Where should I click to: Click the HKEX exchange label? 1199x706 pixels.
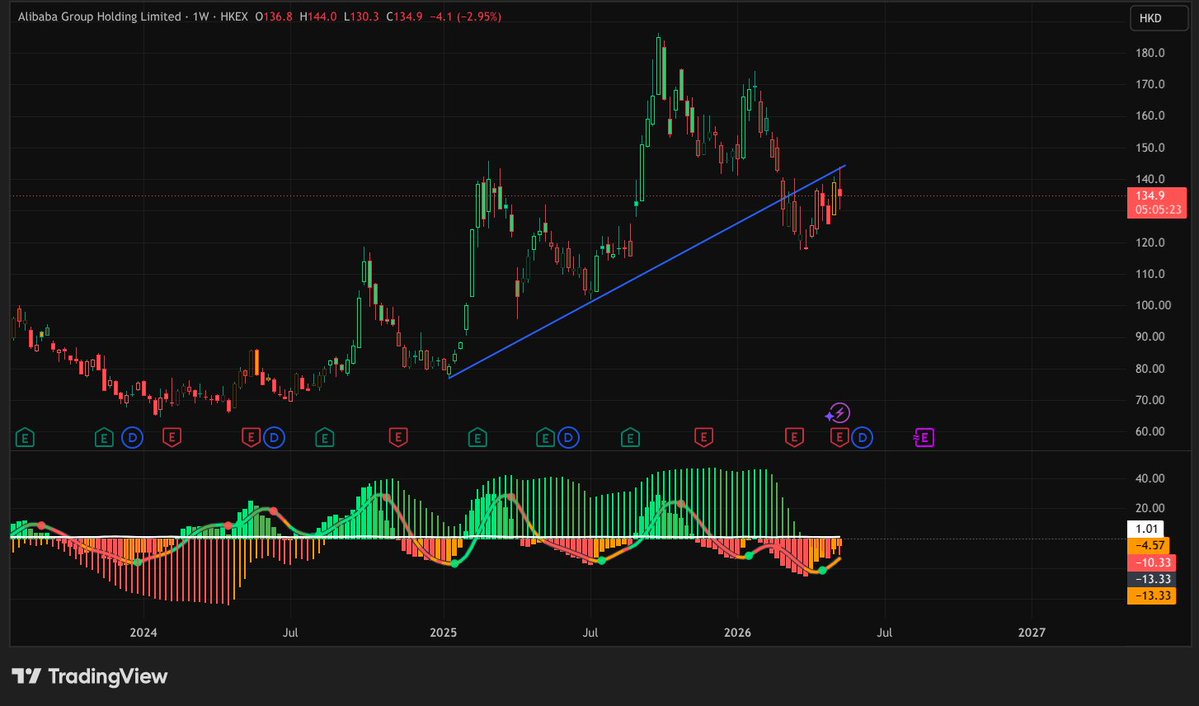234,16
